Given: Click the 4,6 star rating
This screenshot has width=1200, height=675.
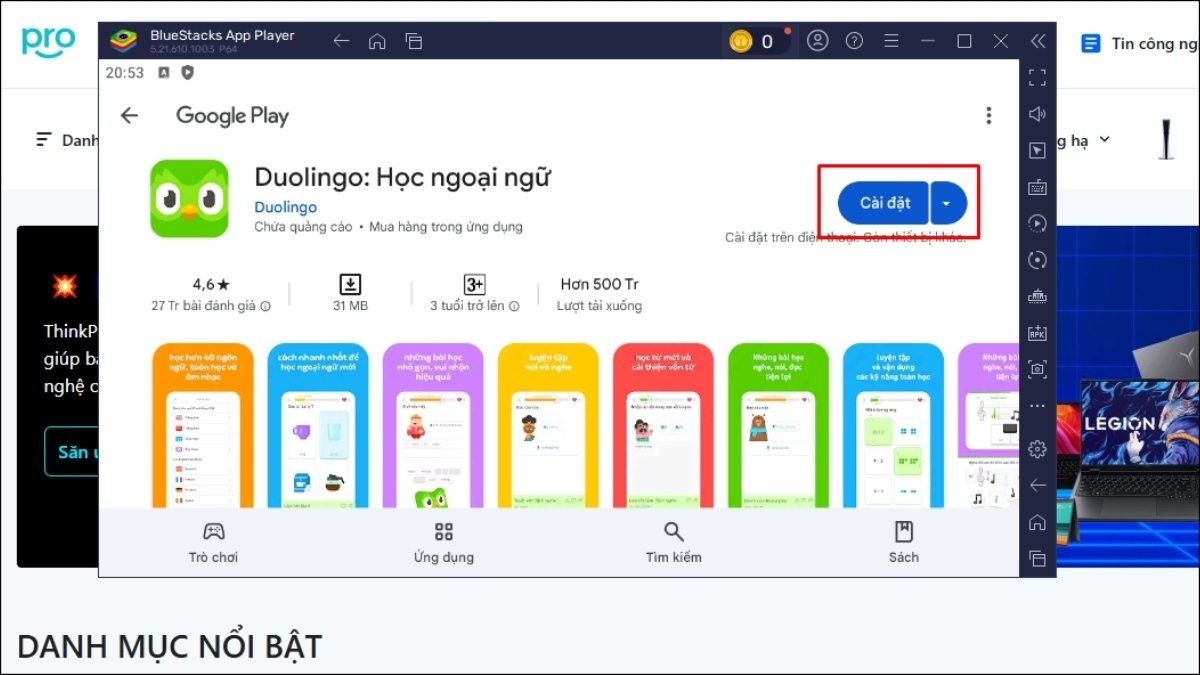Looking at the screenshot, I should (210, 285).
